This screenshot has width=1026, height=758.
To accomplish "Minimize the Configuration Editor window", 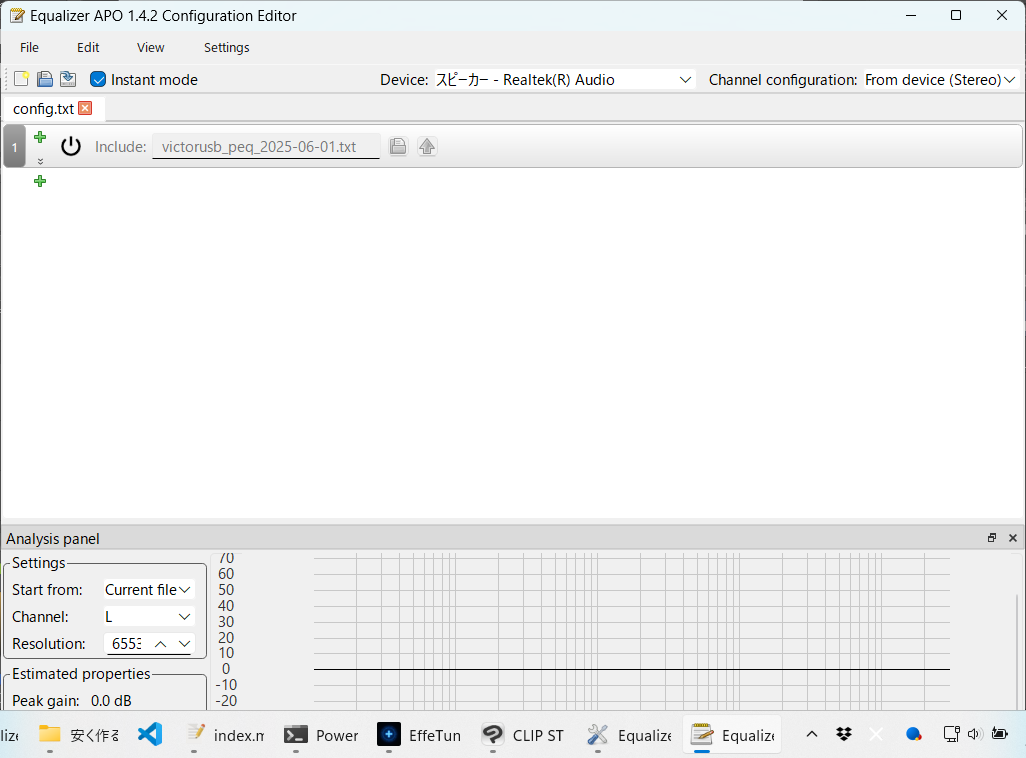I will 911,15.
